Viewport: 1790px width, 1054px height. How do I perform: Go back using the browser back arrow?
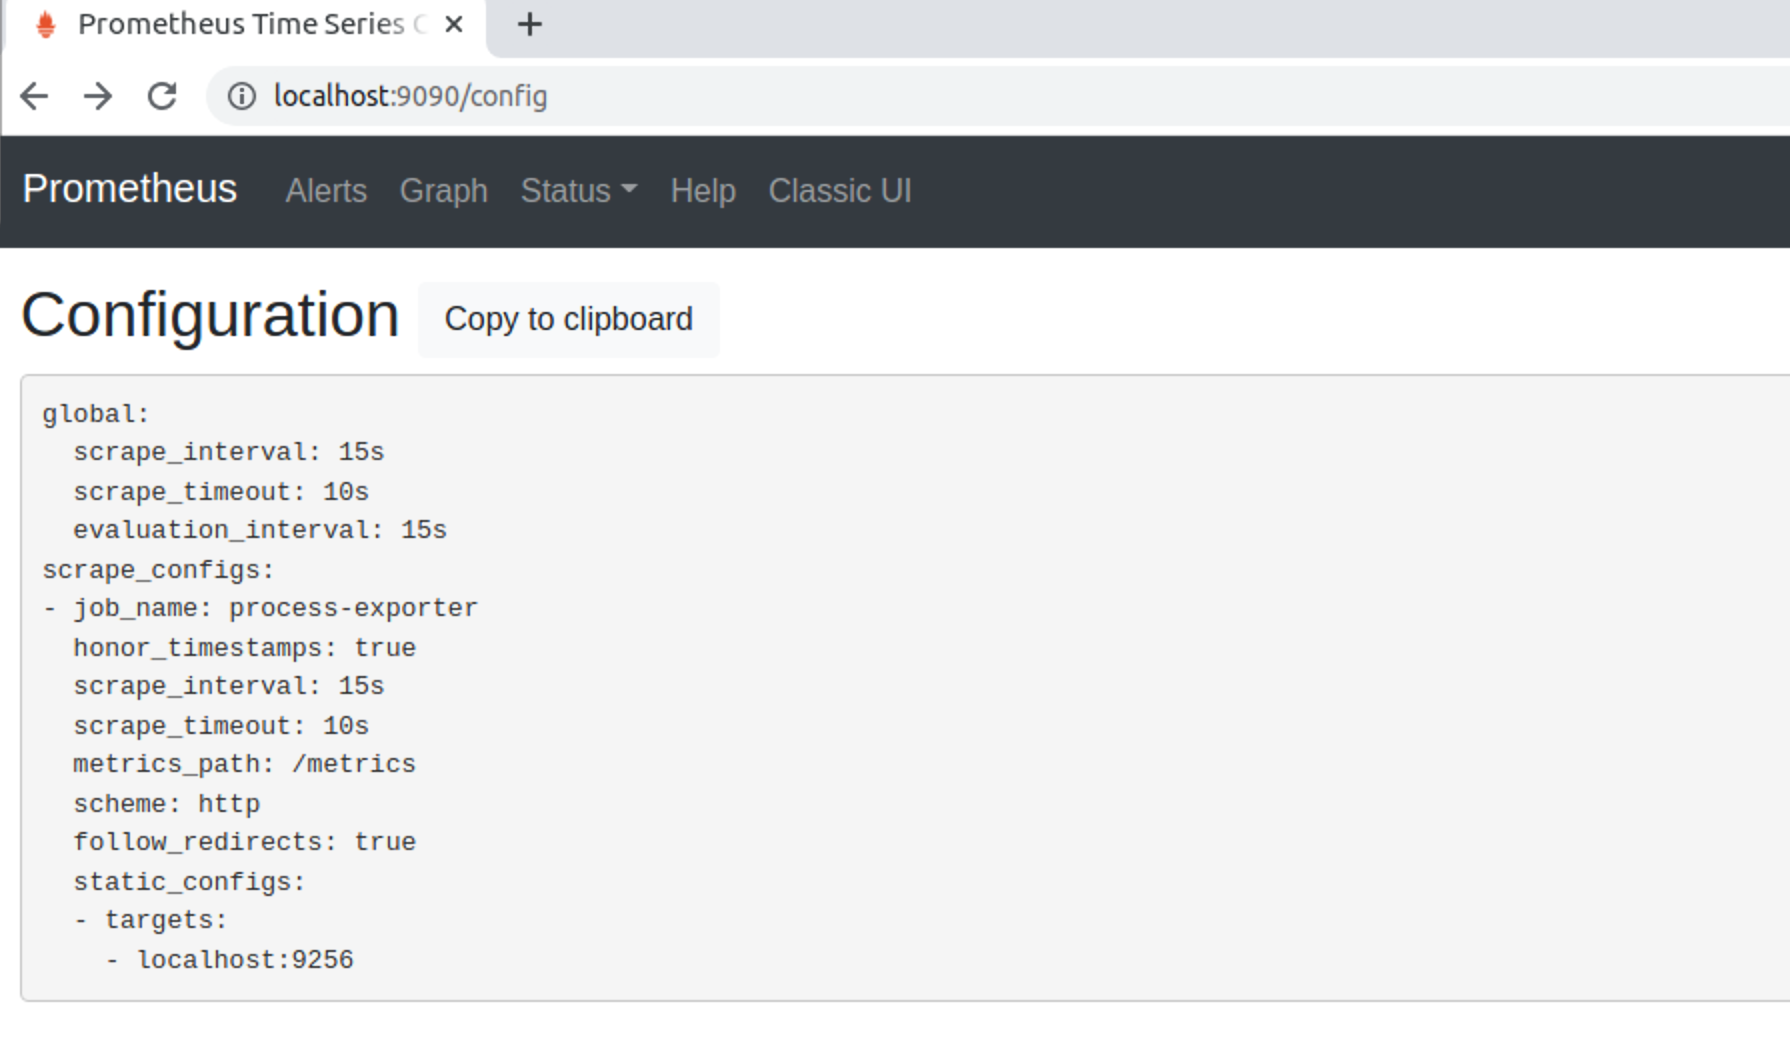tap(34, 96)
